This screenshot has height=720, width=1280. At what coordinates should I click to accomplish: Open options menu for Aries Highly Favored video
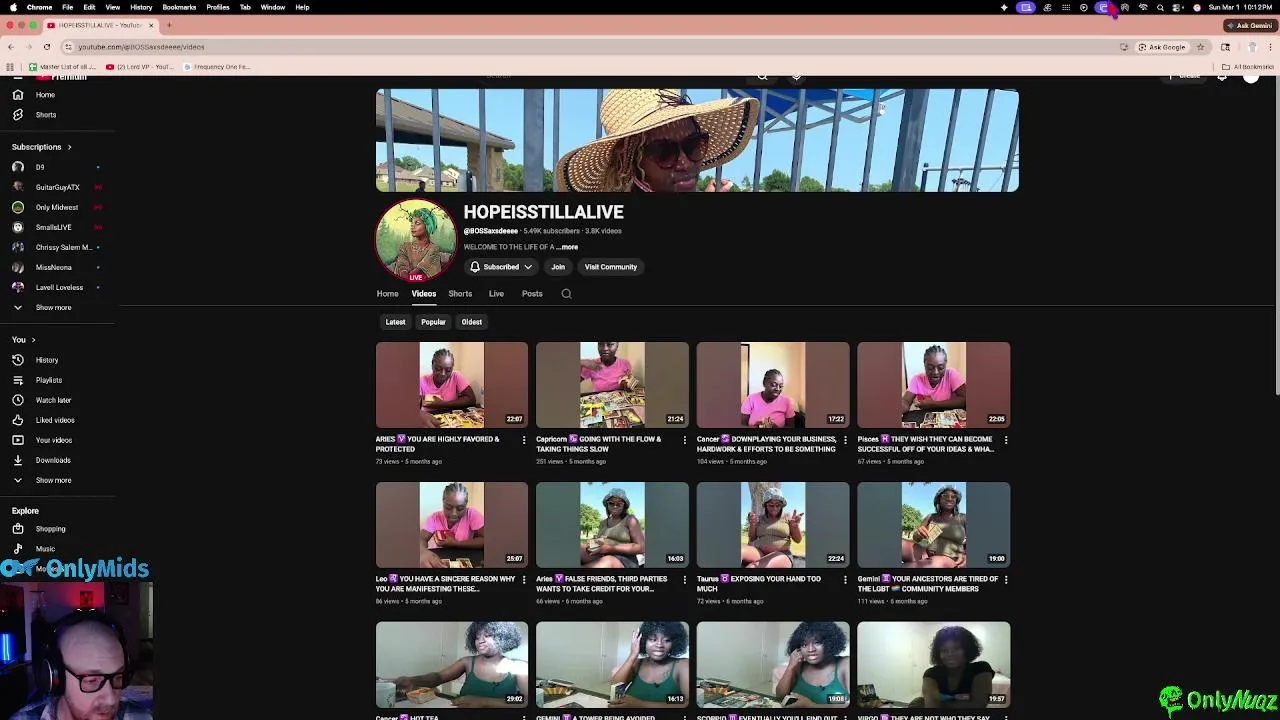(524, 440)
